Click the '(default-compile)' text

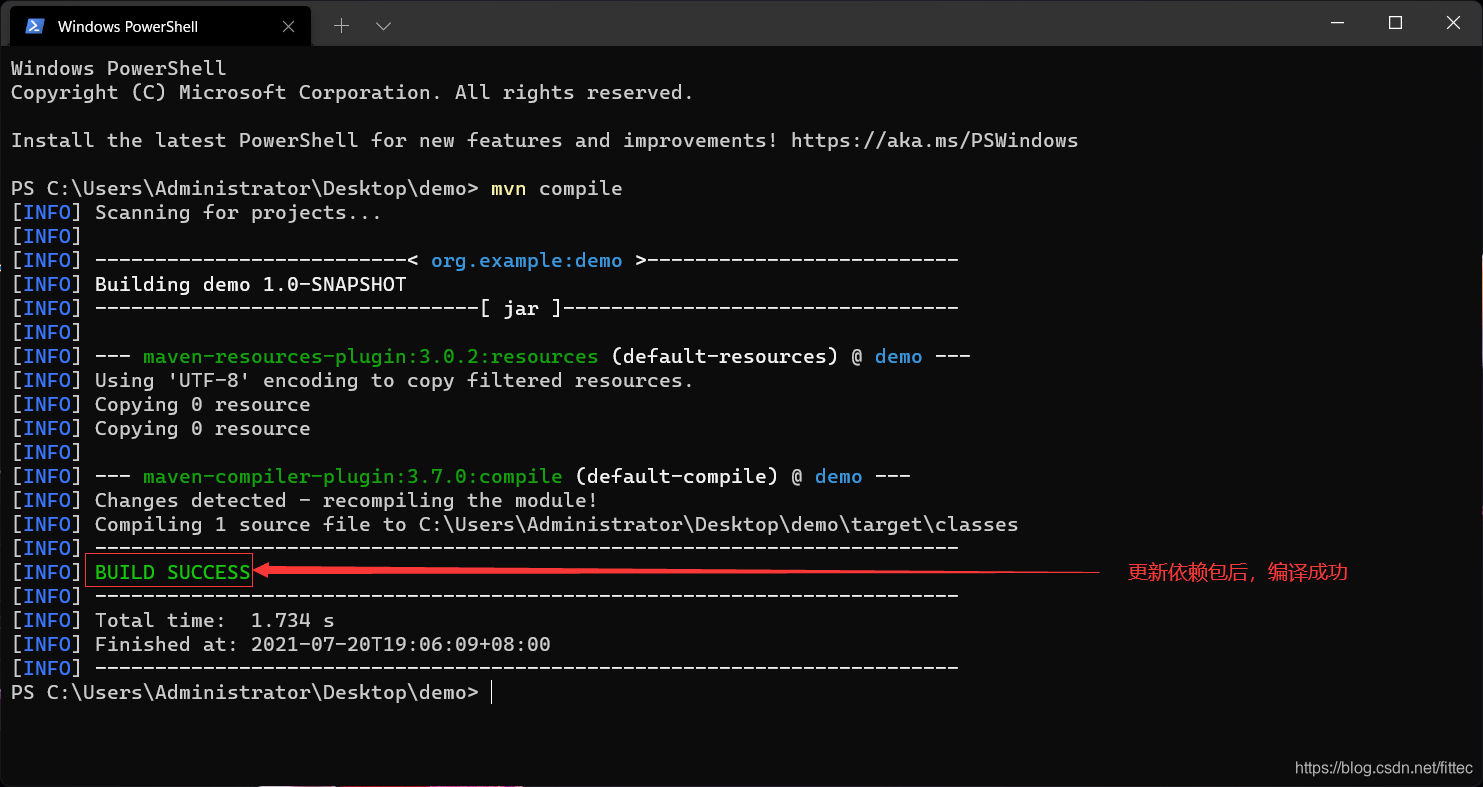tap(676, 477)
